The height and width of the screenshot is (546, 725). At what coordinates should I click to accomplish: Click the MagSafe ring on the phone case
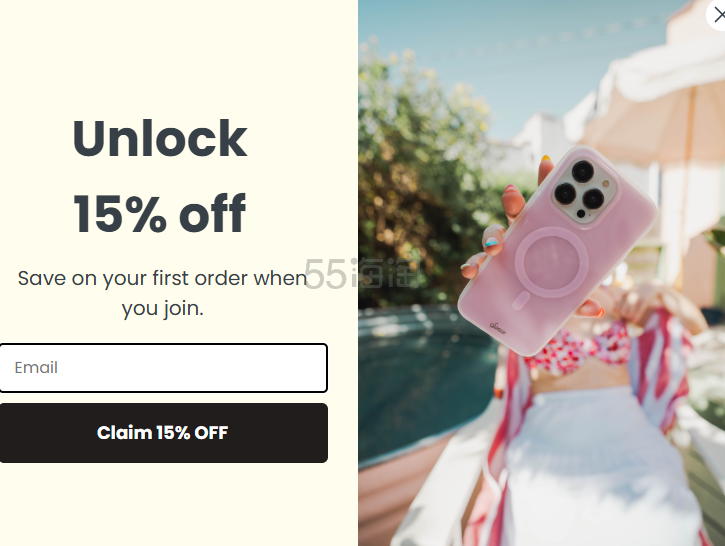pos(551,261)
